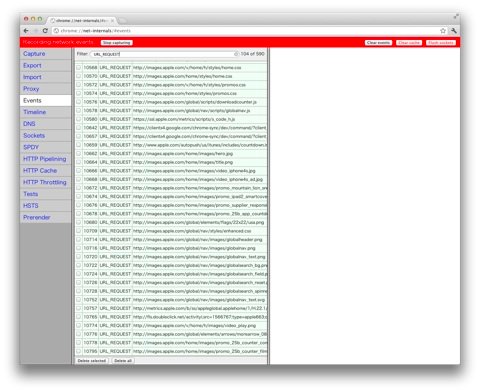This screenshot has height=392, width=480.
Task: Select the video_play.png request URL
Action: point(194,325)
